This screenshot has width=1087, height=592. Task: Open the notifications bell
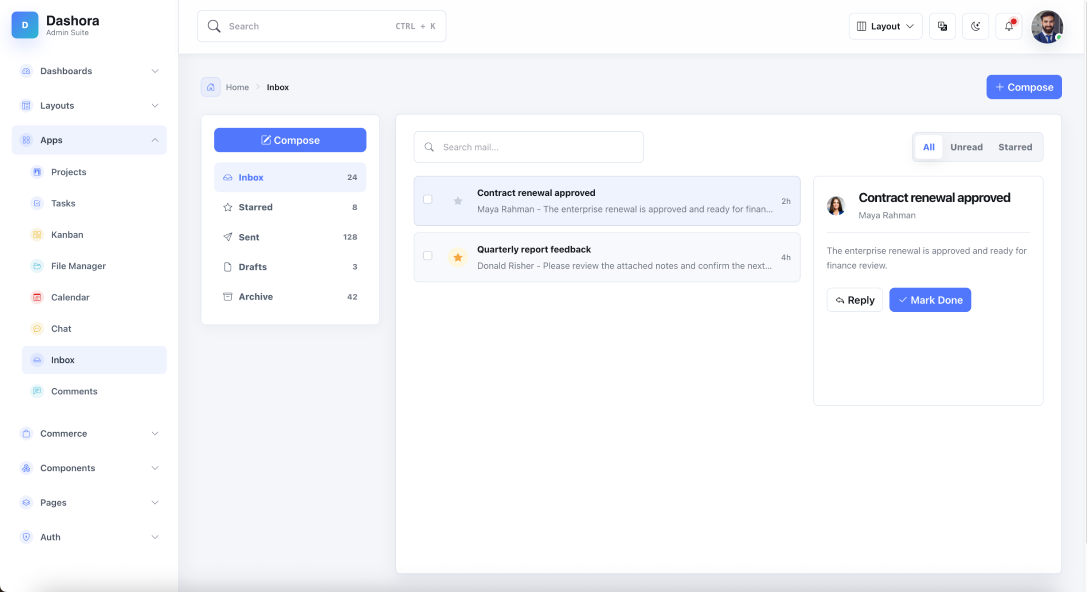click(1009, 26)
